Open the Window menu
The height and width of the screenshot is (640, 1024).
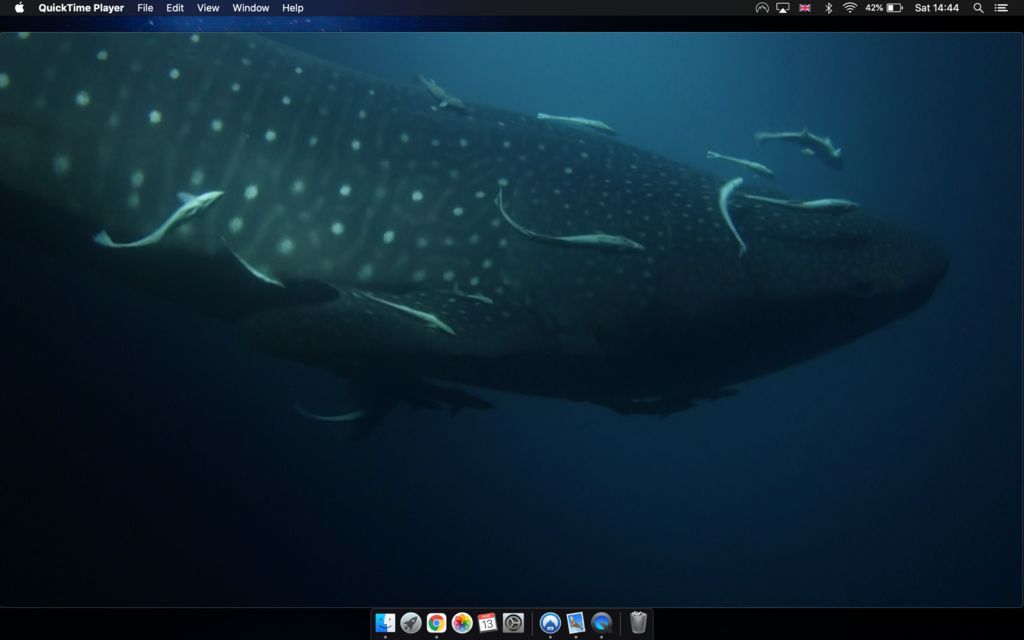250,8
